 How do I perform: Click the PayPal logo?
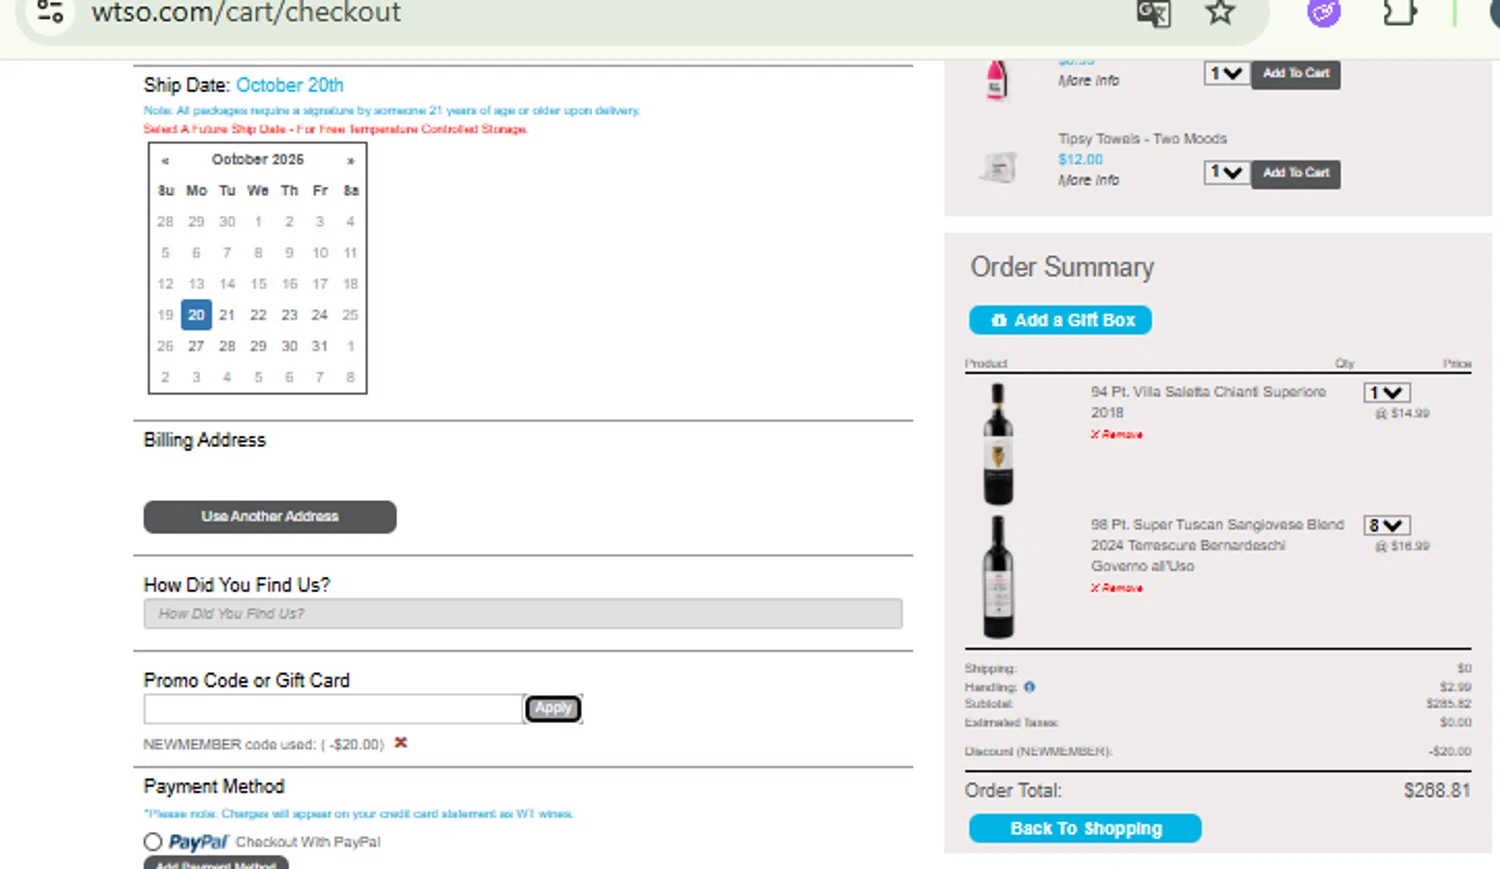click(198, 842)
